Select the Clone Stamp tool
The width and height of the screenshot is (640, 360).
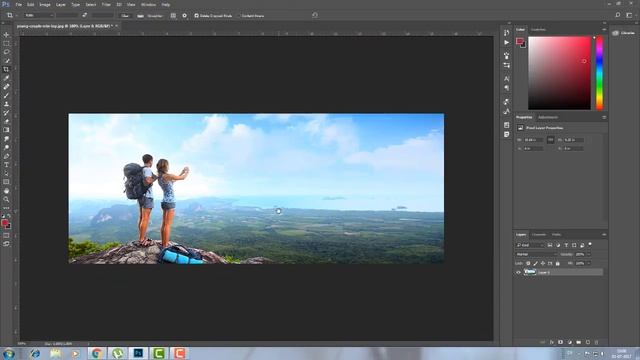pyautogui.click(x=6, y=104)
